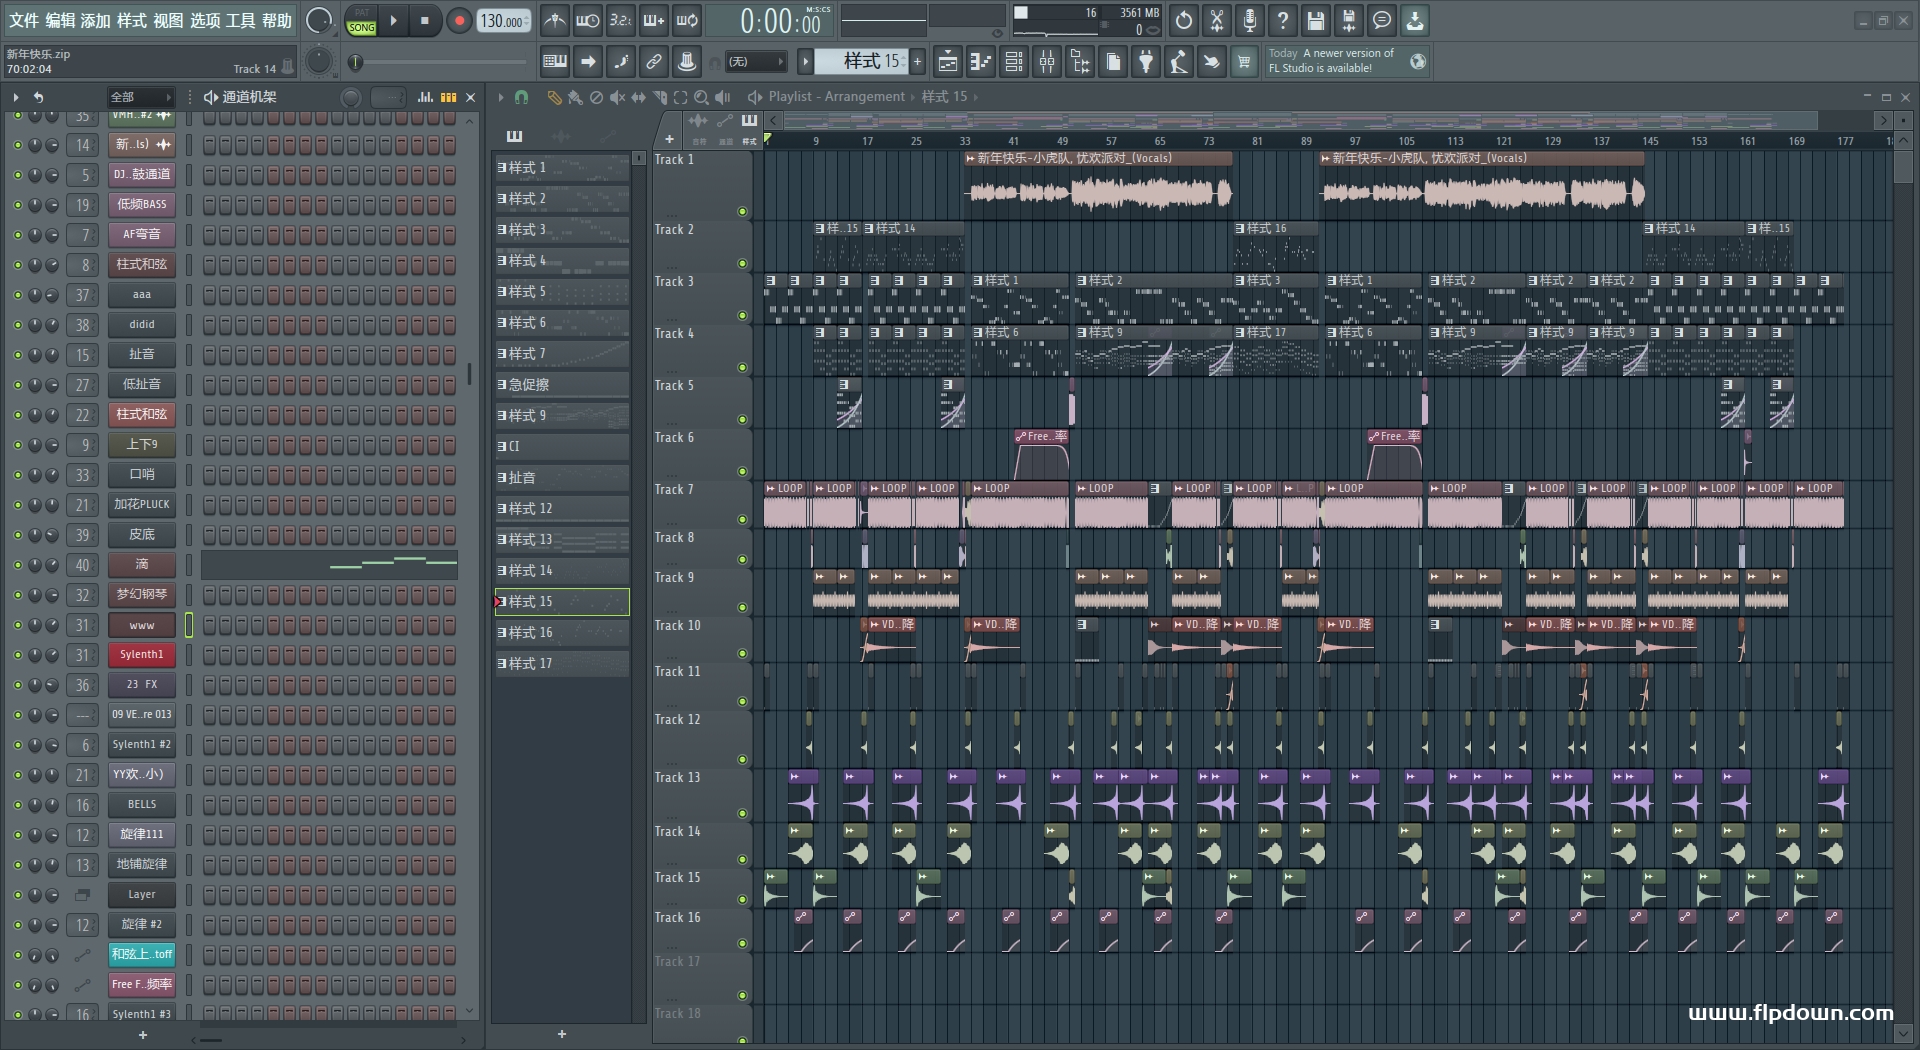This screenshot has height=1050, width=1920.
Task: Click the download content library icon
Action: point(1415,20)
